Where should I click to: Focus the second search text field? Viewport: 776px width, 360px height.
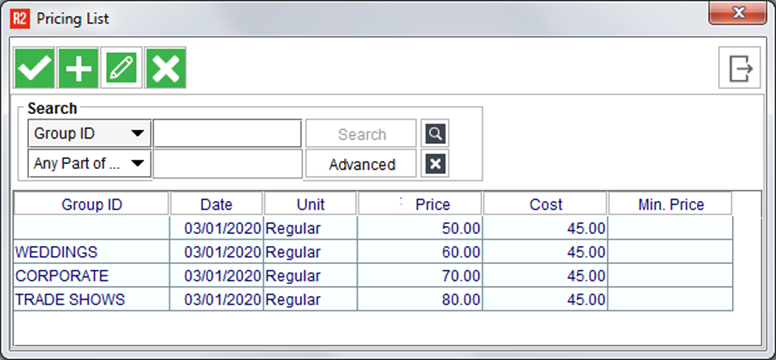click(x=227, y=164)
